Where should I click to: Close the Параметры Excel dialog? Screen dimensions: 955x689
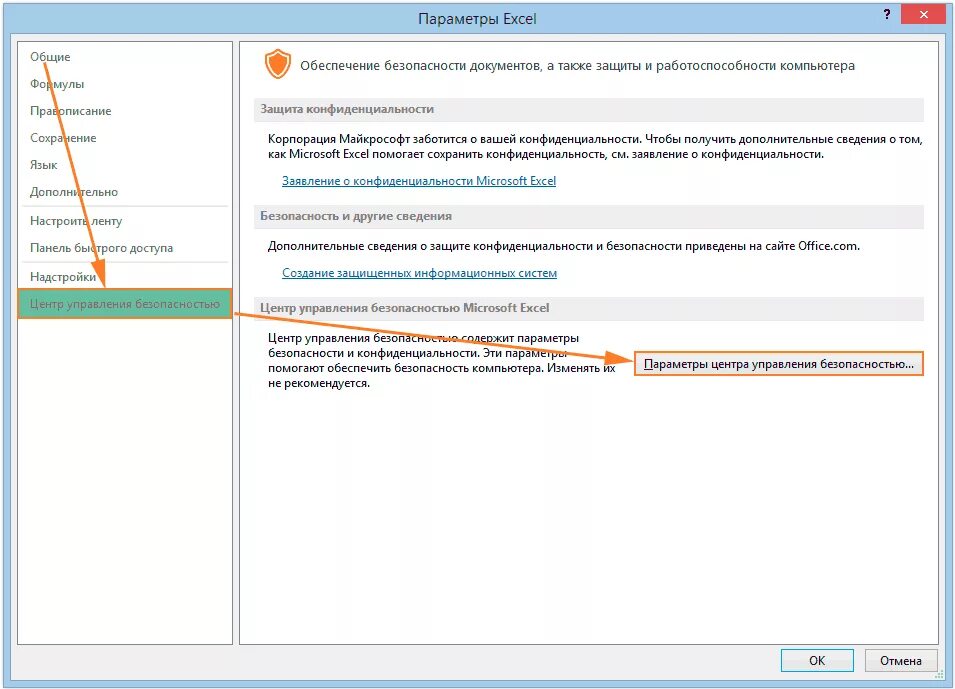click(x=923, y=14)
